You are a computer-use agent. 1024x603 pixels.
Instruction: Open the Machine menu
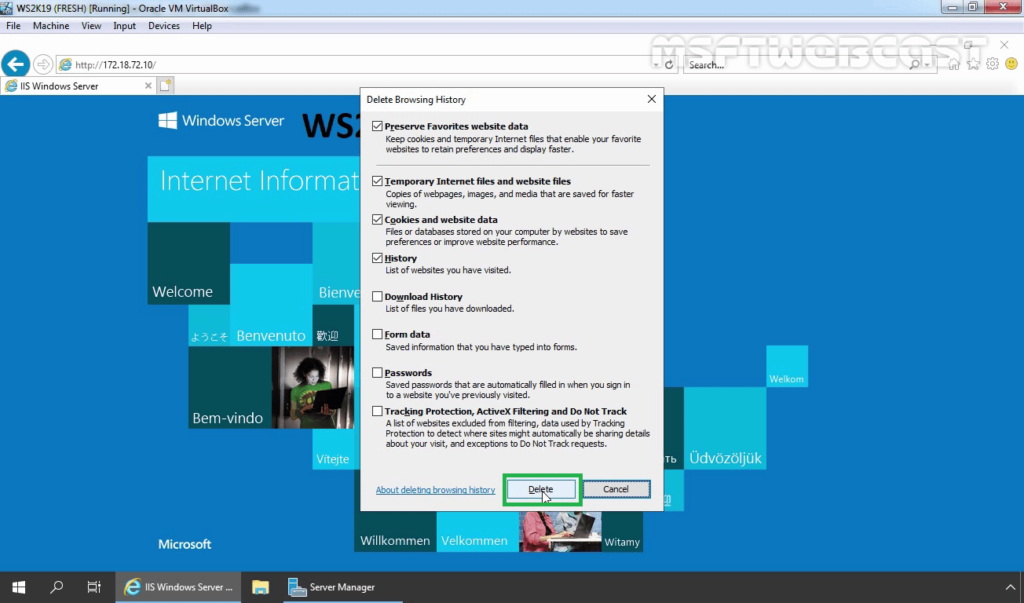[x=51, y=25]
